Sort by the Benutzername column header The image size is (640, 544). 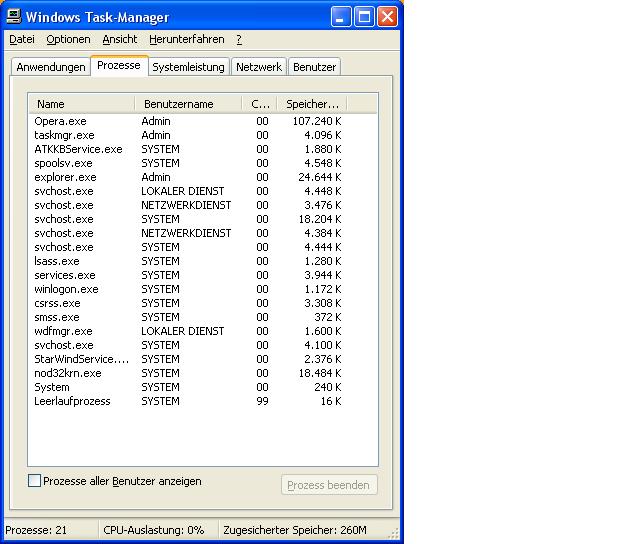pyautogui.click(x=188, y=104)
